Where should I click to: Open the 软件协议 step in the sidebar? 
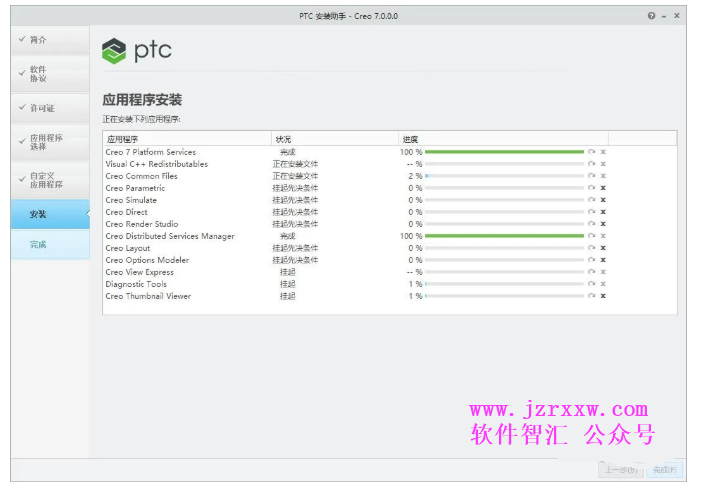50,74
